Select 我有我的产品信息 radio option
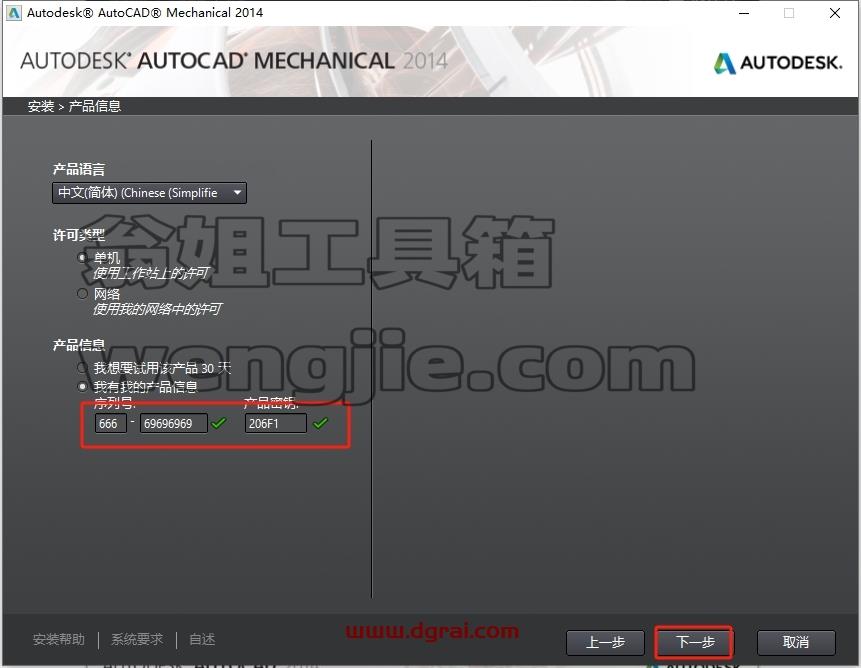Image resolution: width=861 pixels, height=668 pixels. 82,386
